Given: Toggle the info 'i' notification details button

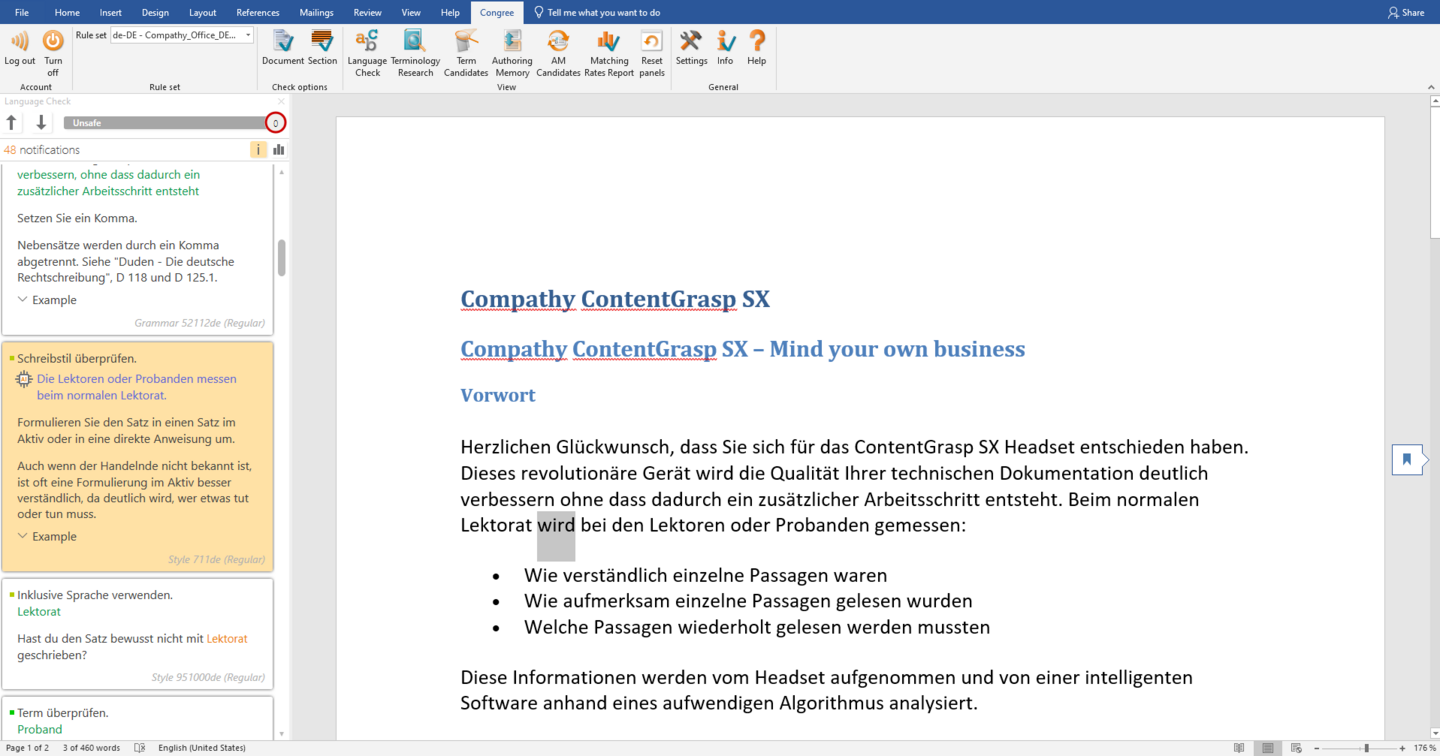Looking at the screenshot, I should pos(258,150).
